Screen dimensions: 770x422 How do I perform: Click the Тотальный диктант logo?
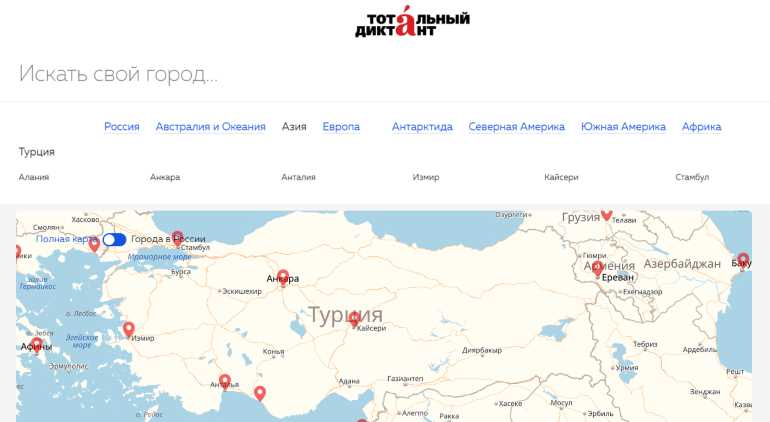412,23
